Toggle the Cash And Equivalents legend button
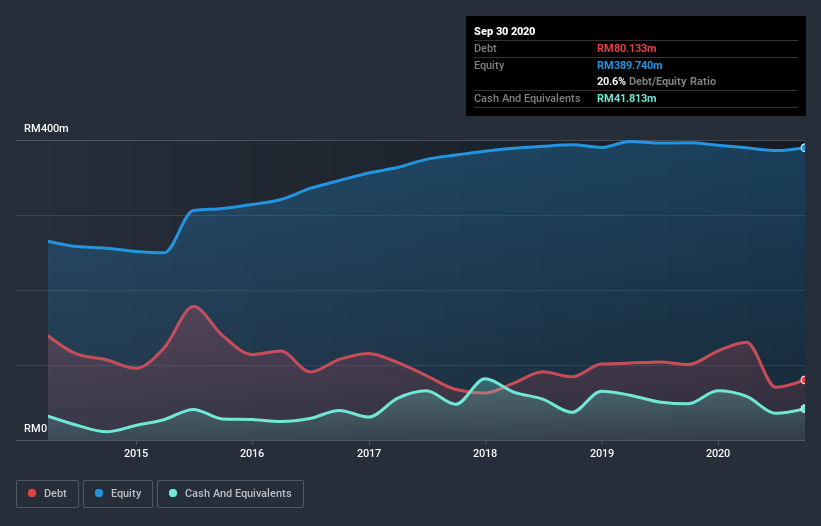 (x=230, y=494)
